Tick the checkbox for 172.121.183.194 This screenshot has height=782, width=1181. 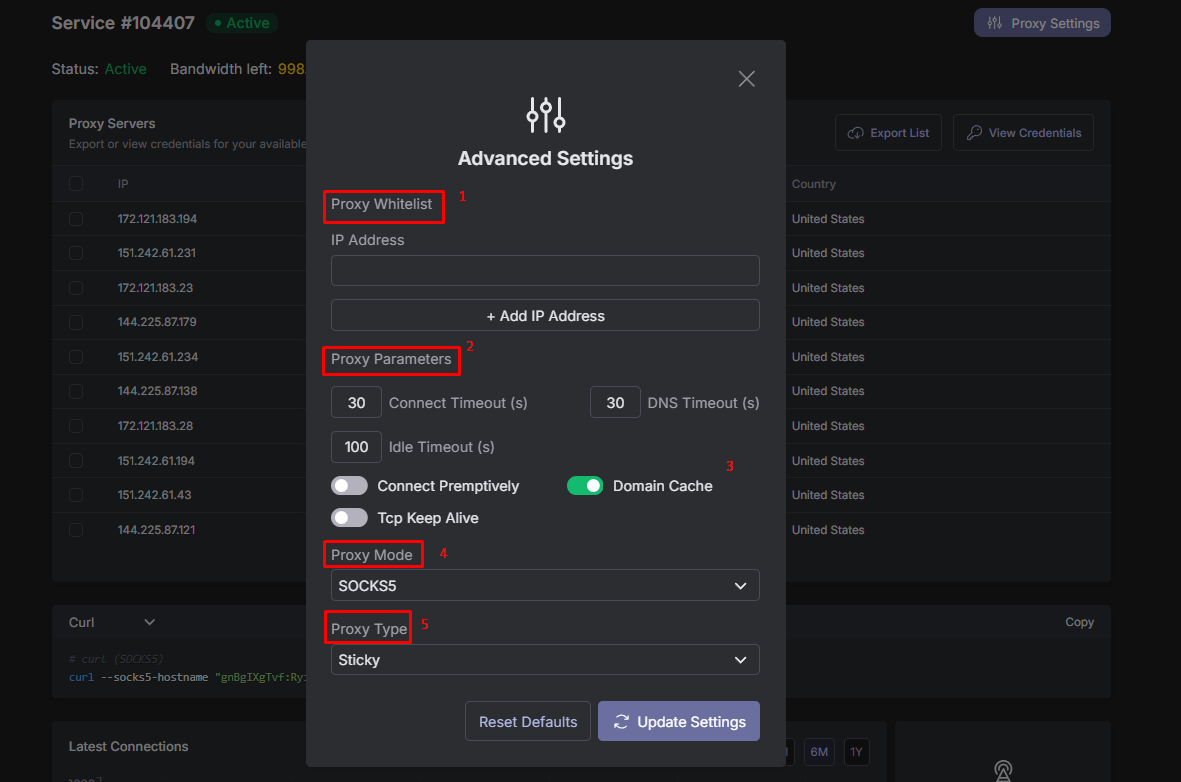(76, 218)
